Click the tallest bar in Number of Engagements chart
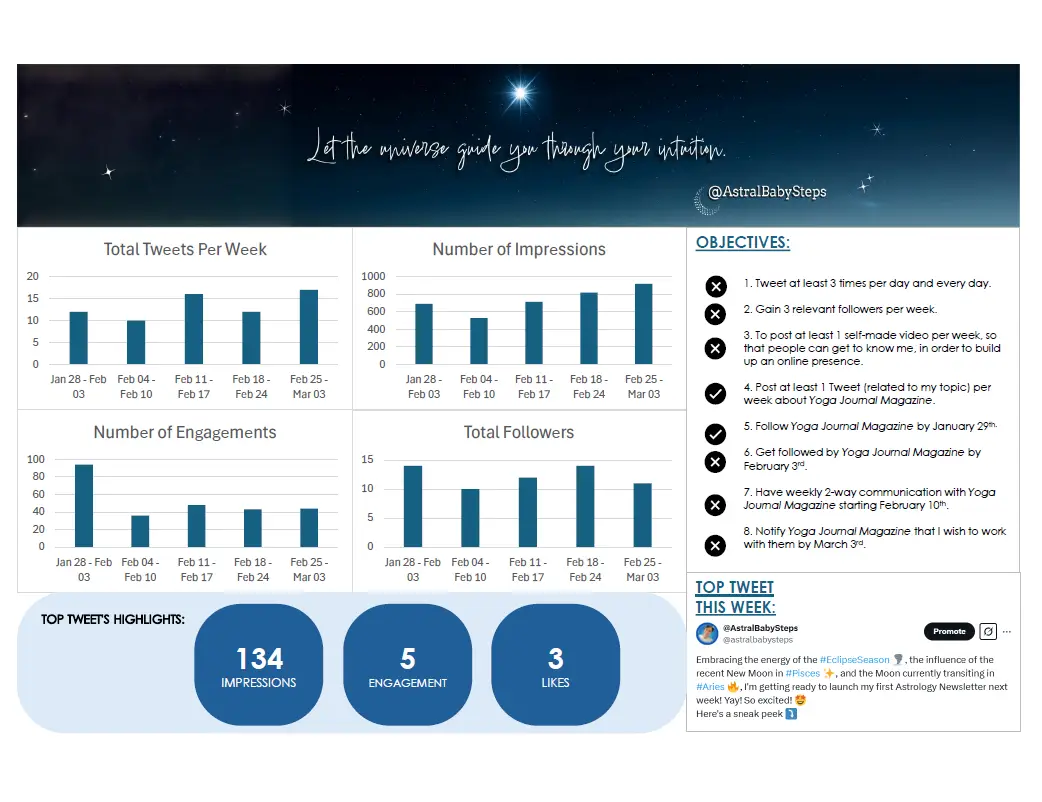 (x=83, y=505)
